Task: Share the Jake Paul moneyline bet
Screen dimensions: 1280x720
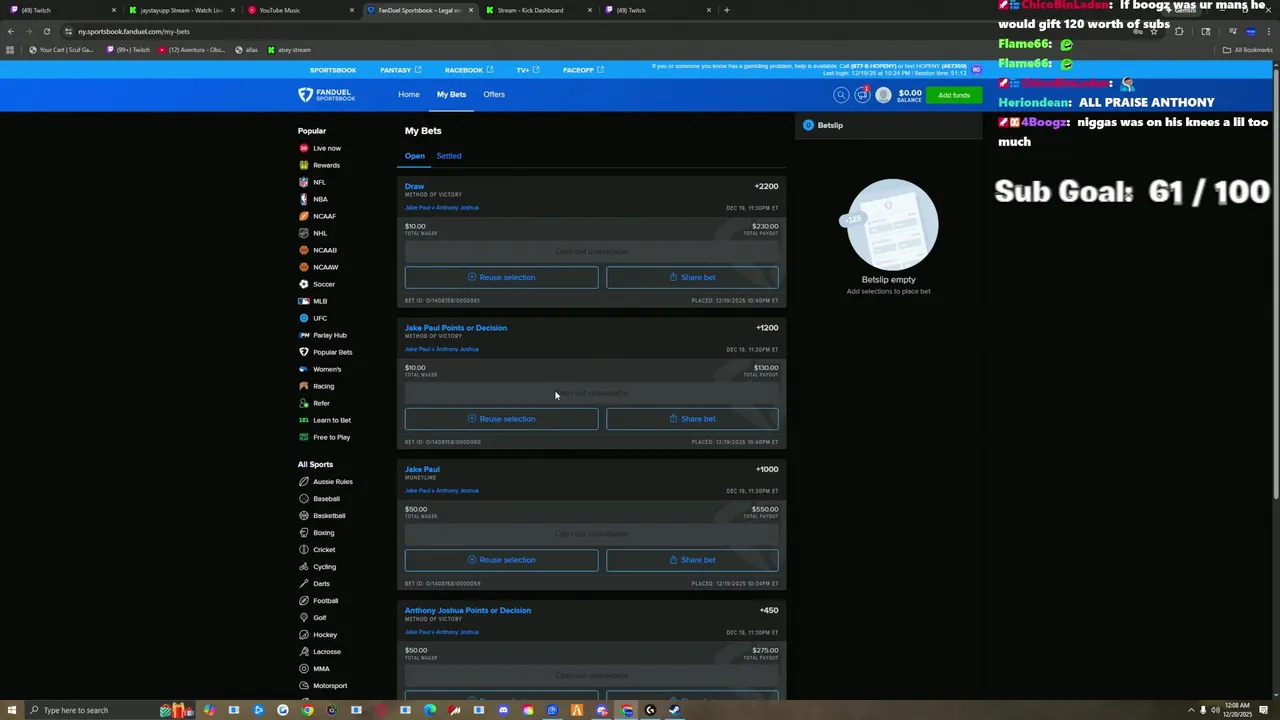Action: click(692, 560)
